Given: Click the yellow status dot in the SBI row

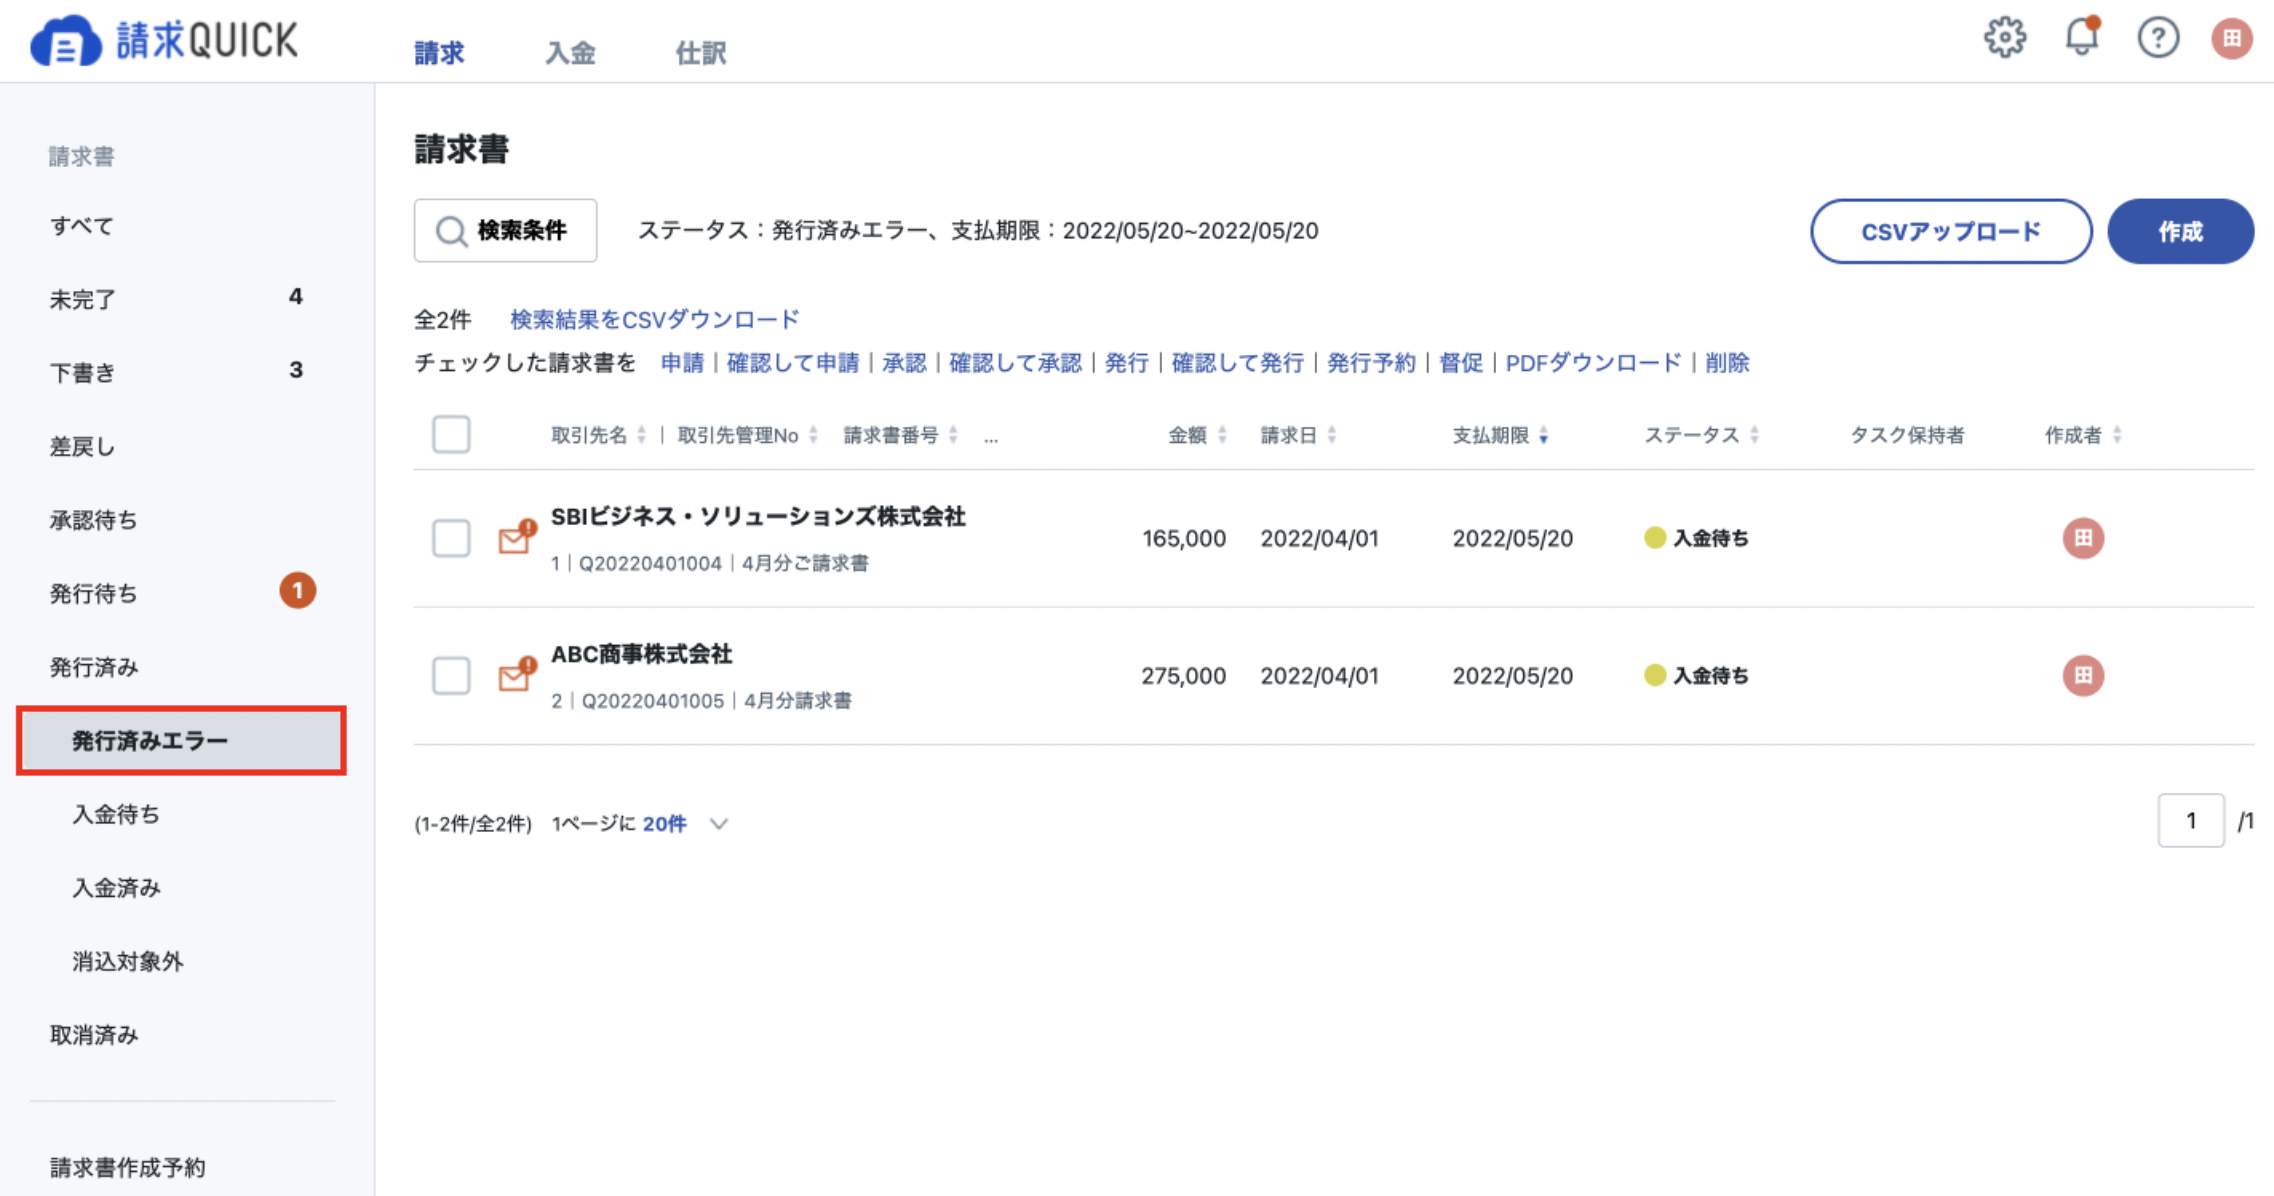Looking at the screenshot, I should pyautogui.click(x=1654, y=538).
